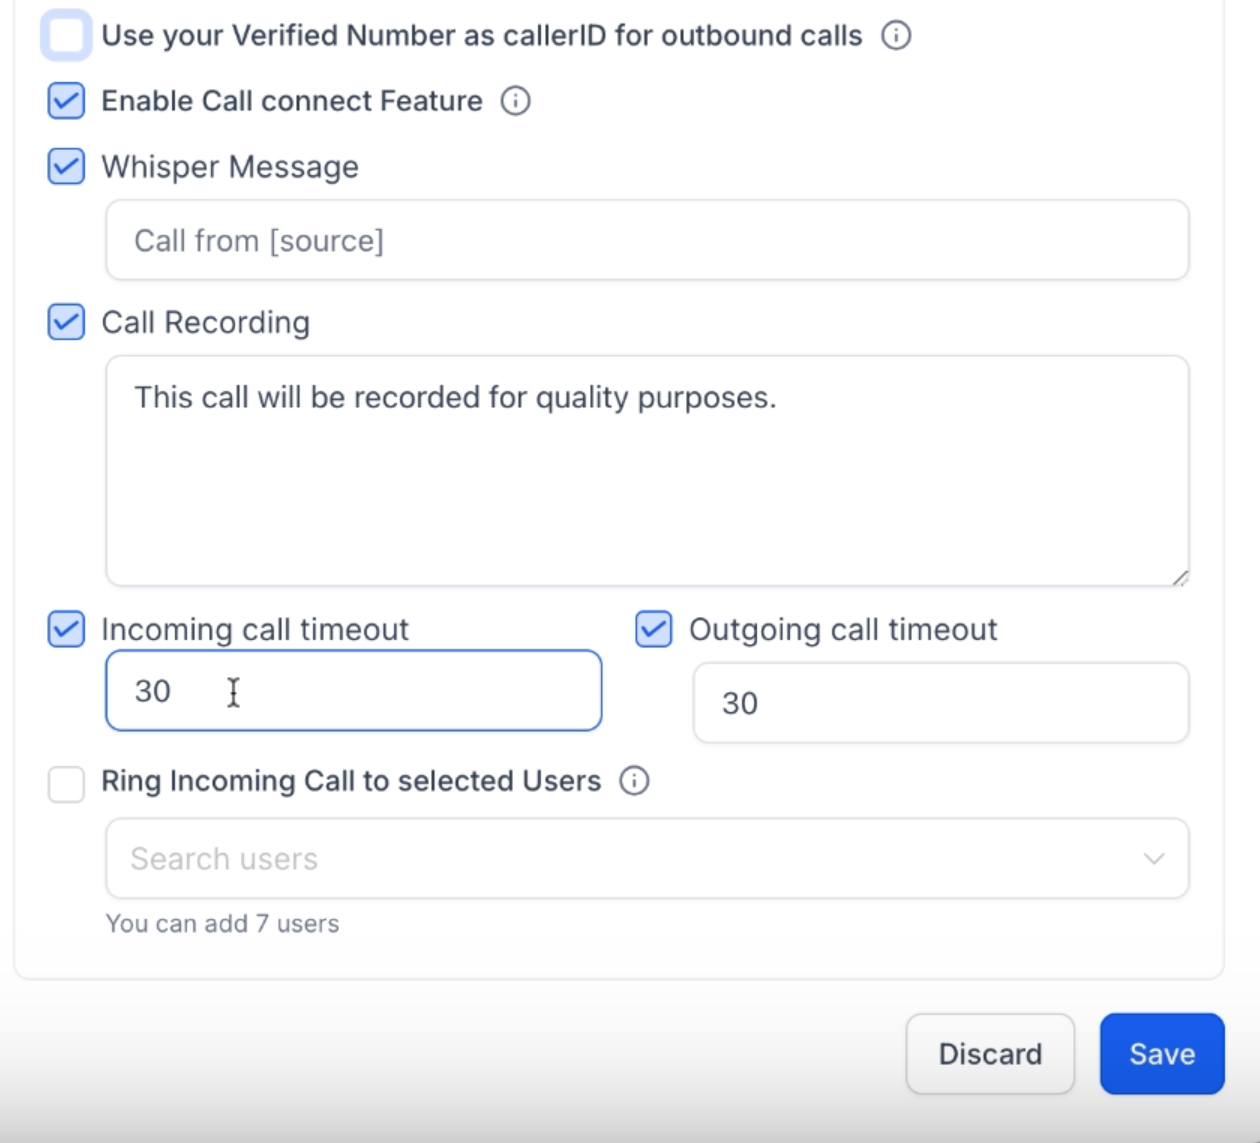Grab the resize handle of recording message textarea
The width and height of the screenshot is (1260, 1143).
[1180, 577]
